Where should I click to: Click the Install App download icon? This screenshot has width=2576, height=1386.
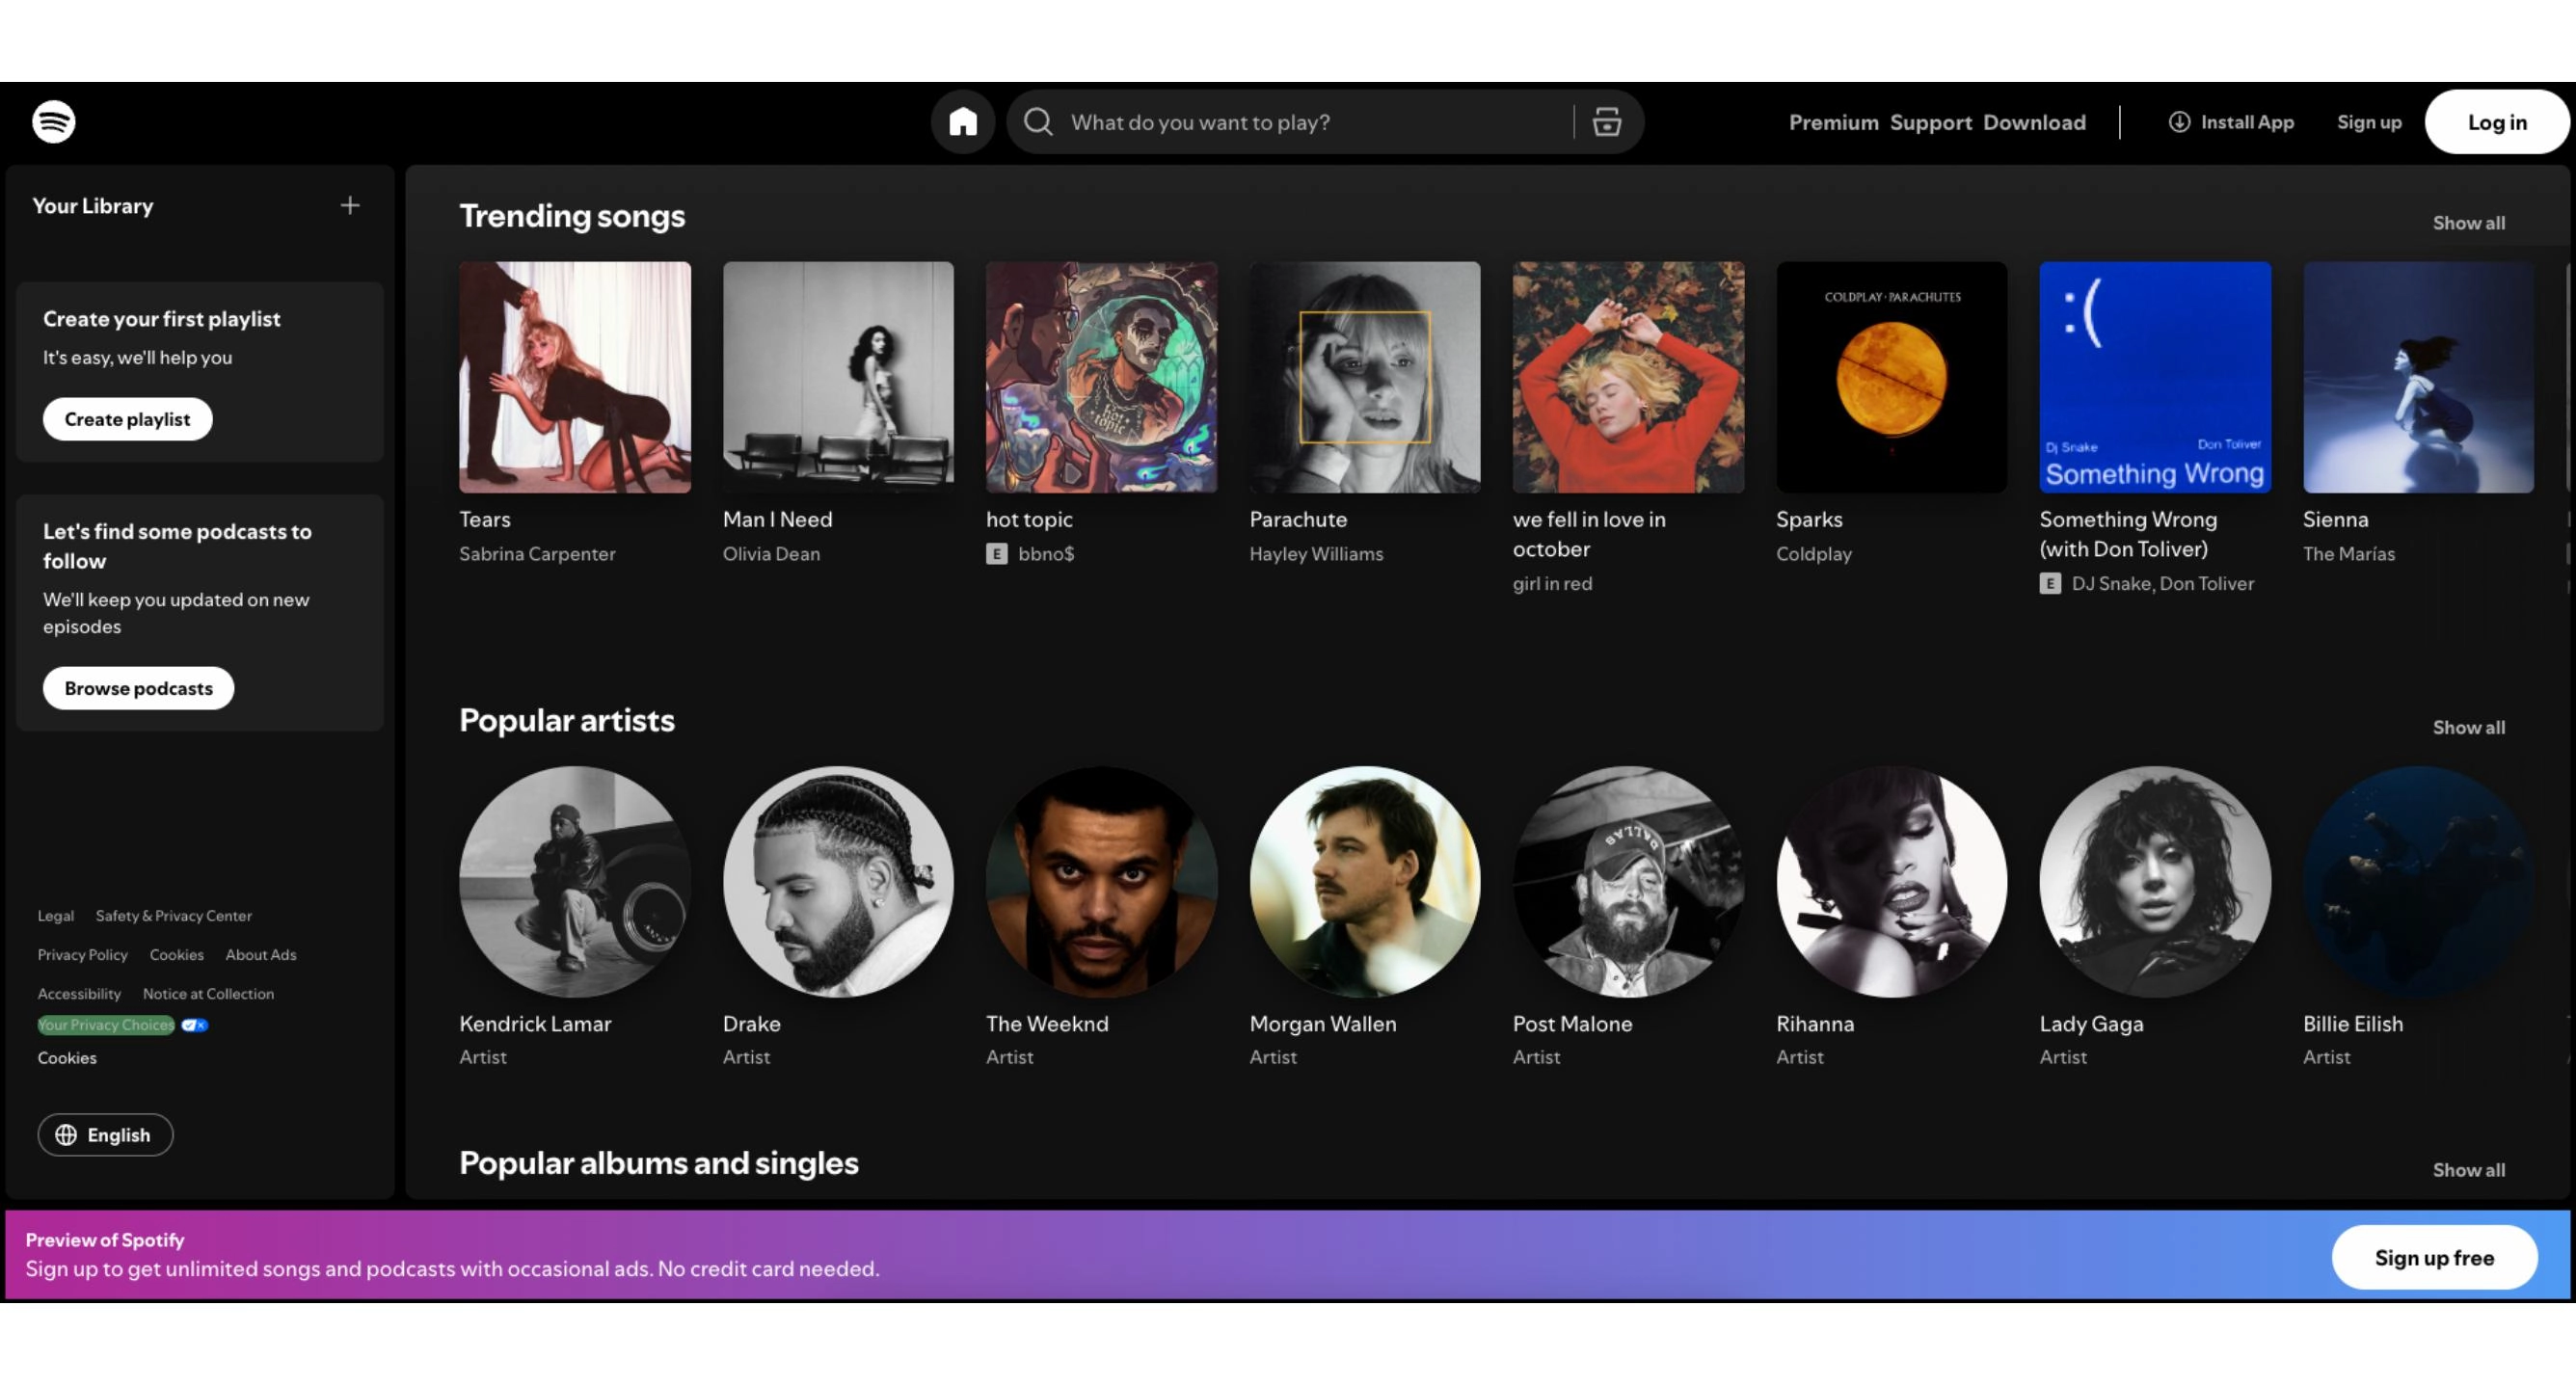pyautogui.click(x=2178, y=122)
